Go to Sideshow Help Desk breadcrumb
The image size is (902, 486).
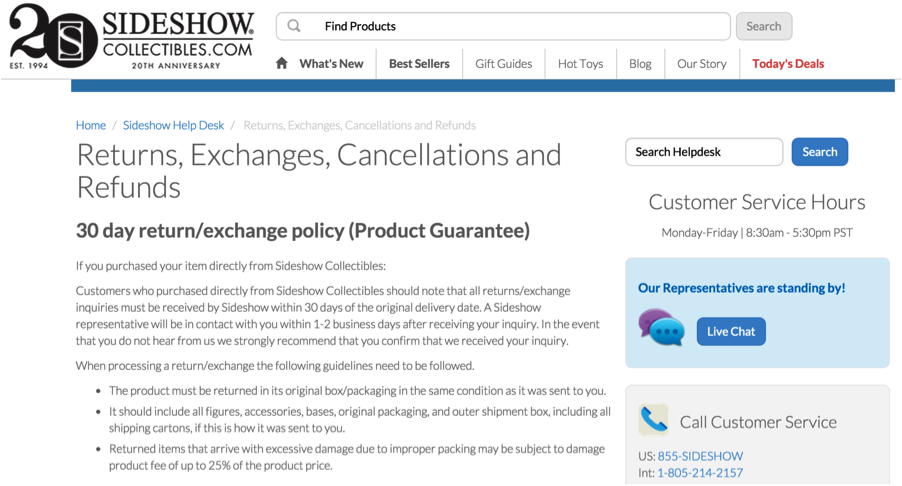[173, 125]
